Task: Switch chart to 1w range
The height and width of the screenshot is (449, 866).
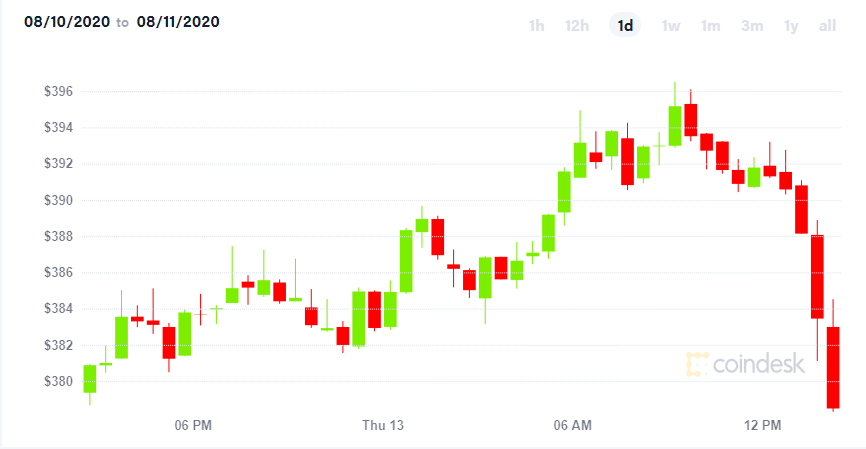Action: tap(670, 26)
